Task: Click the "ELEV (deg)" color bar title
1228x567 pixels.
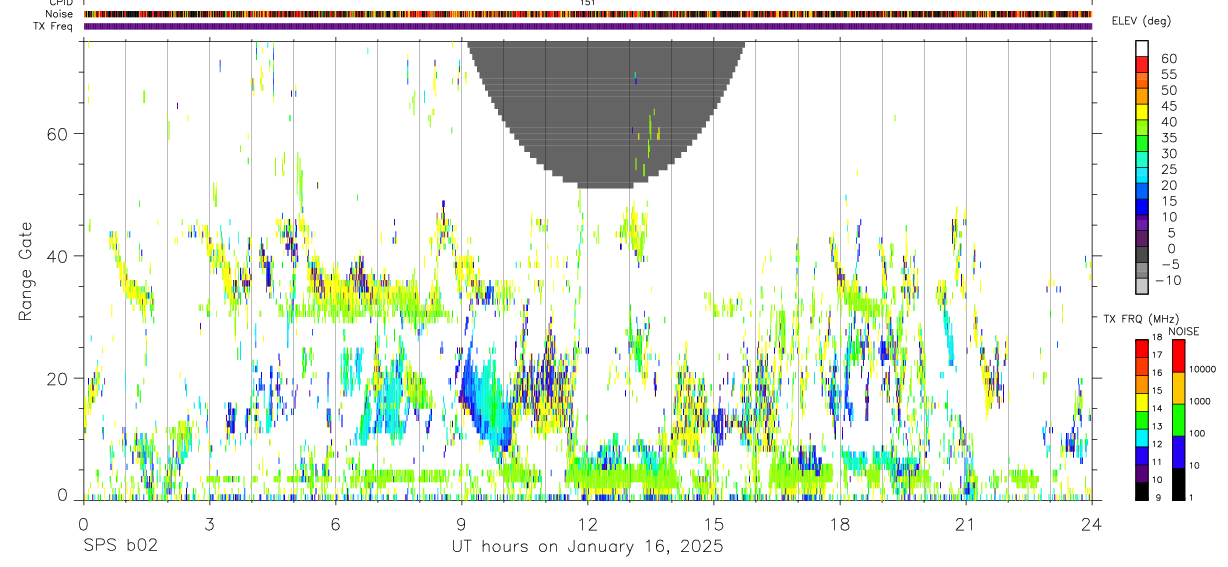Action: [1139, 21]
